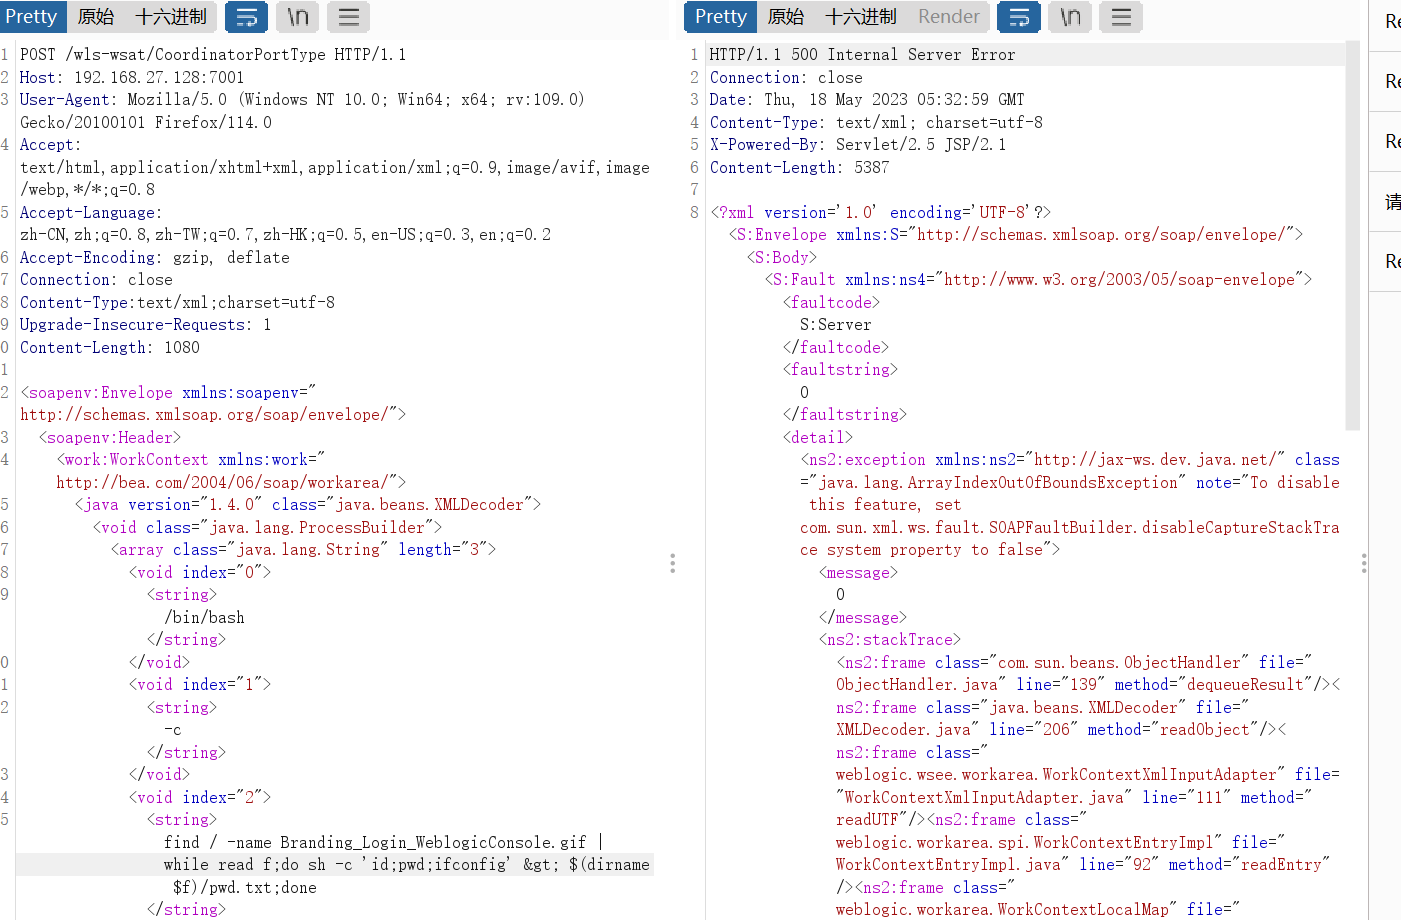1401x920 pixels.
Task: Click the highlighted while read f;do sh line
Action: pyautogui.click(x=407, y=865)
